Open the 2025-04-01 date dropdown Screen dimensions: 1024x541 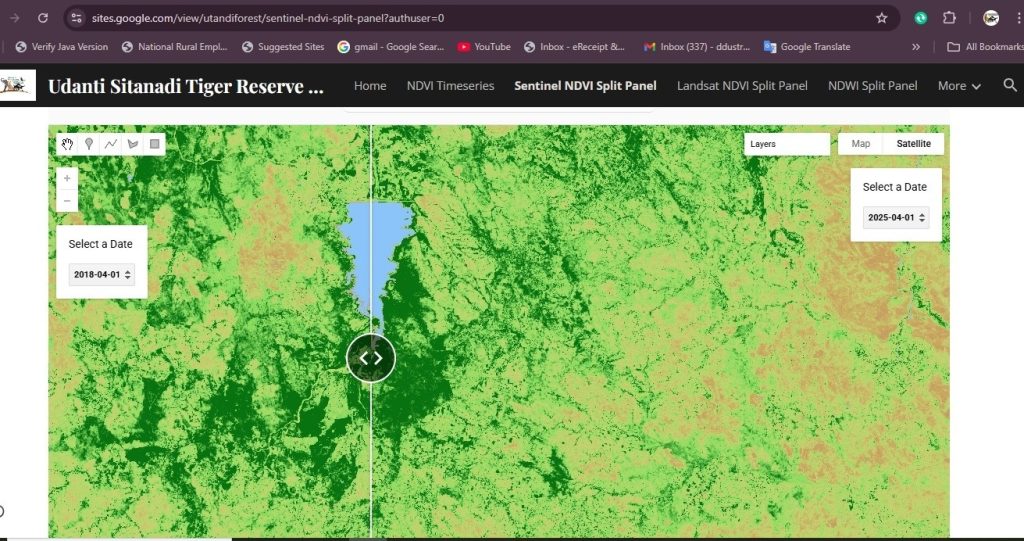click(x=897, y=218)
